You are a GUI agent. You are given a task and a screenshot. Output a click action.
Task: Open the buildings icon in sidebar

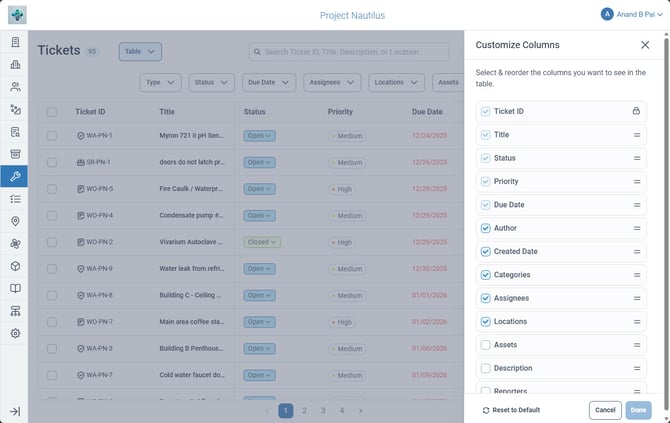click(x=15, y=65)
